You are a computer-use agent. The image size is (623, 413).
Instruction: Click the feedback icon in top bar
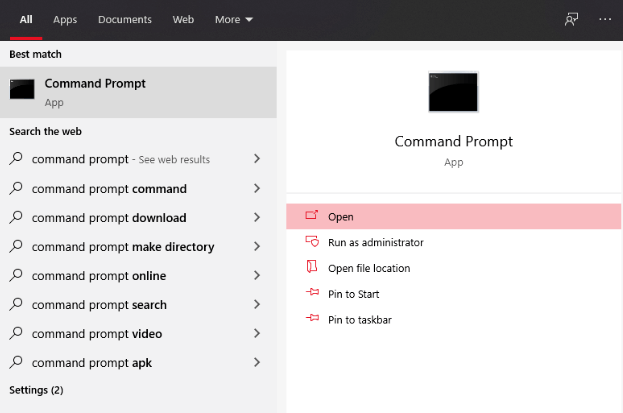tap(571, 19)
